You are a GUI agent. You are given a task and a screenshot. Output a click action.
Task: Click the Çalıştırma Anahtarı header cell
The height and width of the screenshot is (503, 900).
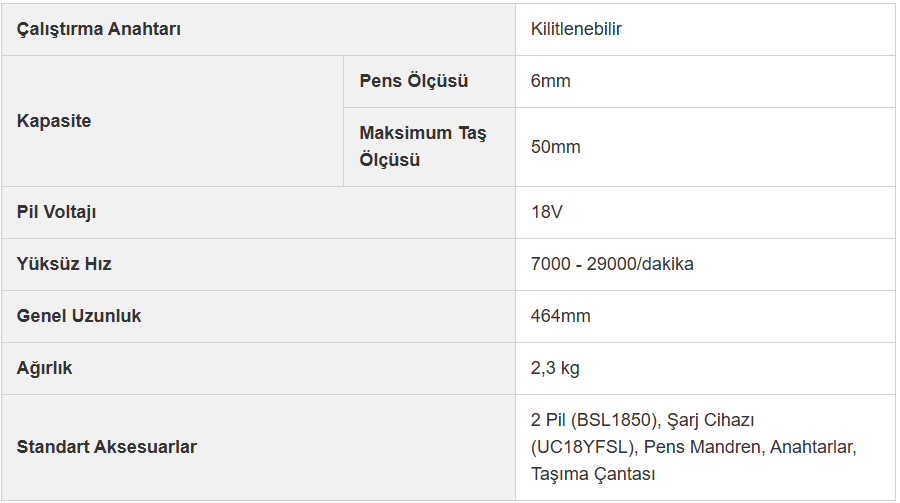pyautogui.click(x=258, y=29)
